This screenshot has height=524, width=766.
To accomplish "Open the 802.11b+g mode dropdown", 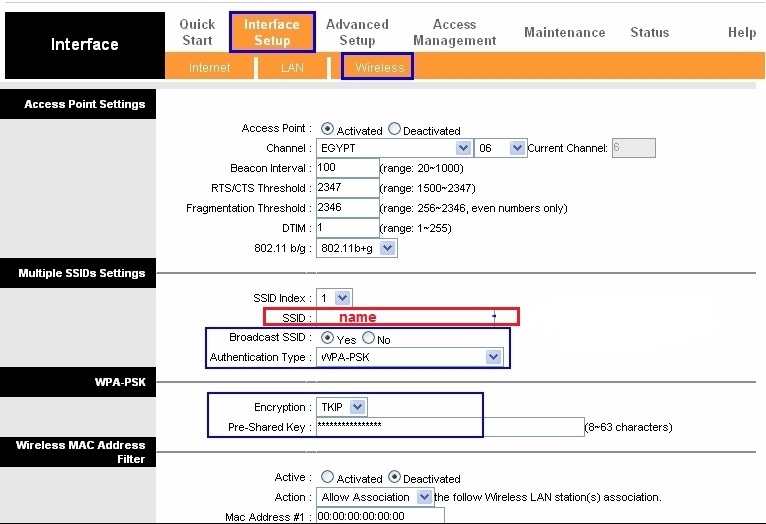I will 357,248.
